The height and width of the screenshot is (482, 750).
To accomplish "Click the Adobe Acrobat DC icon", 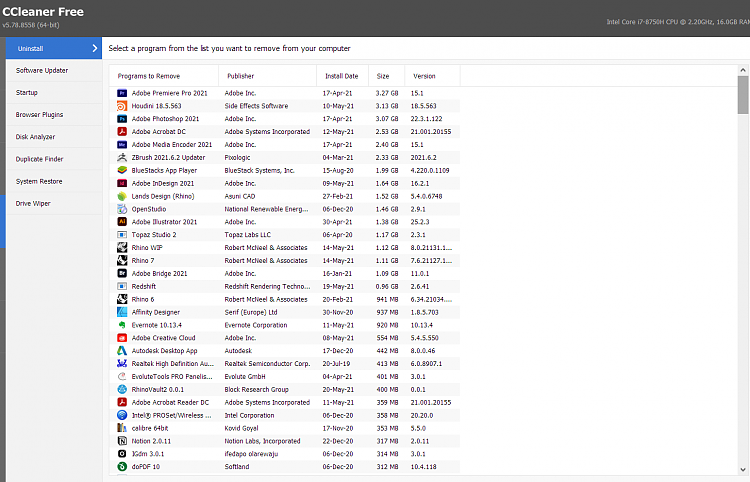I will point(122,131).
